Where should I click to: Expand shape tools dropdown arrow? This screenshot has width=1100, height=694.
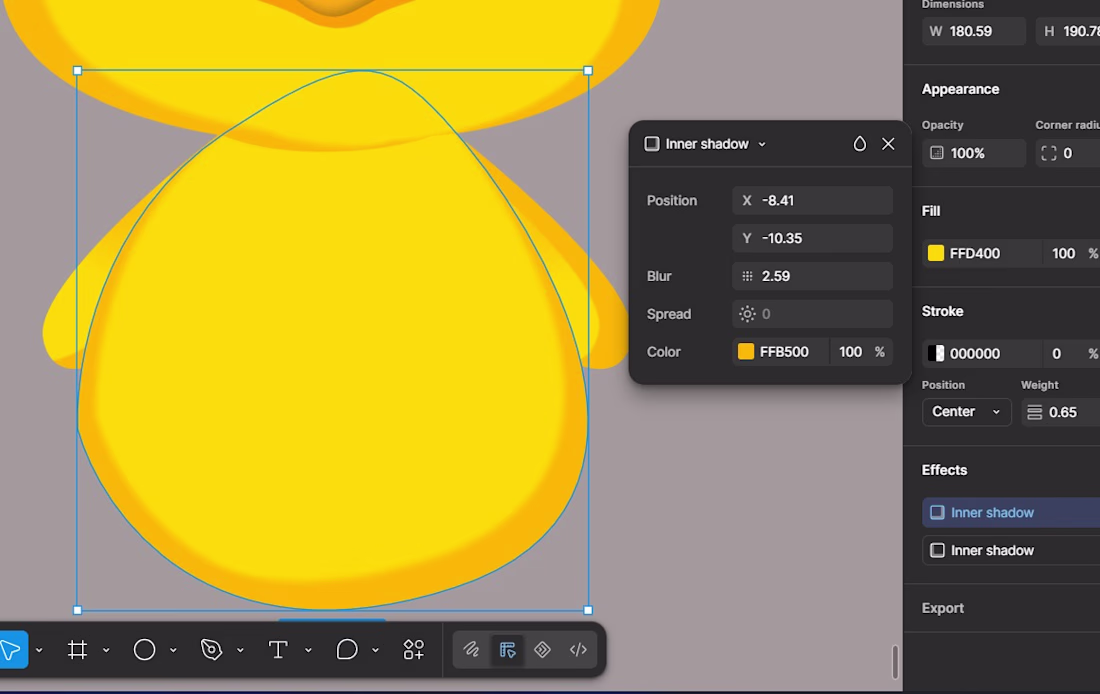click(173, 650)
